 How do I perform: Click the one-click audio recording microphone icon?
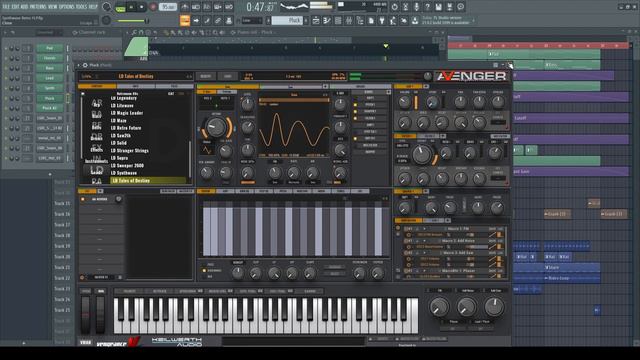416,7
